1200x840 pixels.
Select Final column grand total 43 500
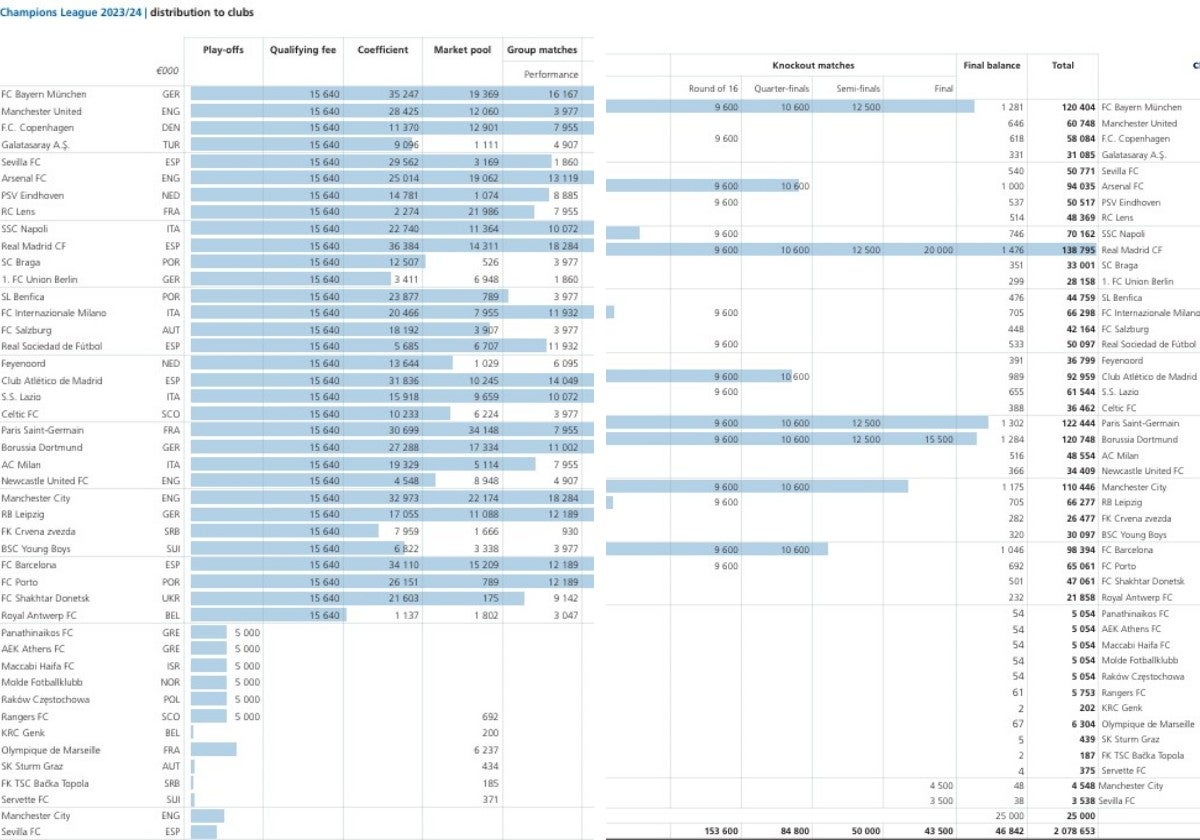(x=938, y=830)
